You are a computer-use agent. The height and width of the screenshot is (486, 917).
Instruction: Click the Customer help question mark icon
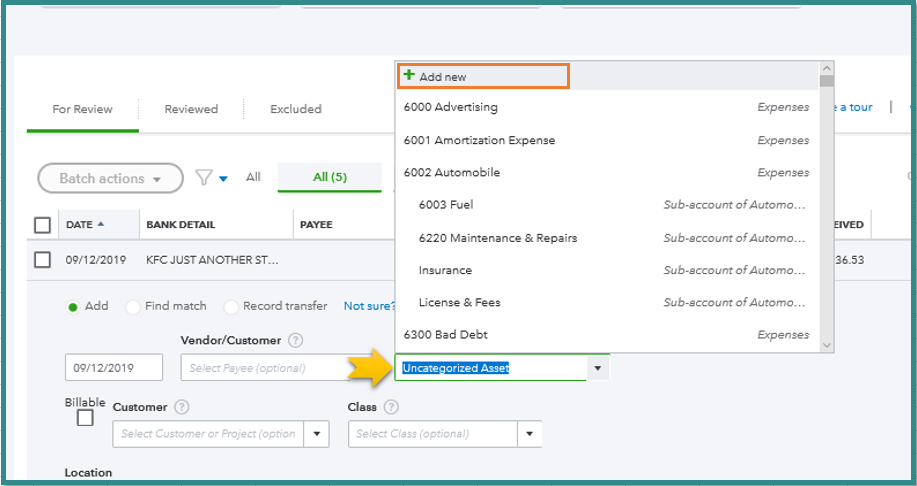coord(181,407)
